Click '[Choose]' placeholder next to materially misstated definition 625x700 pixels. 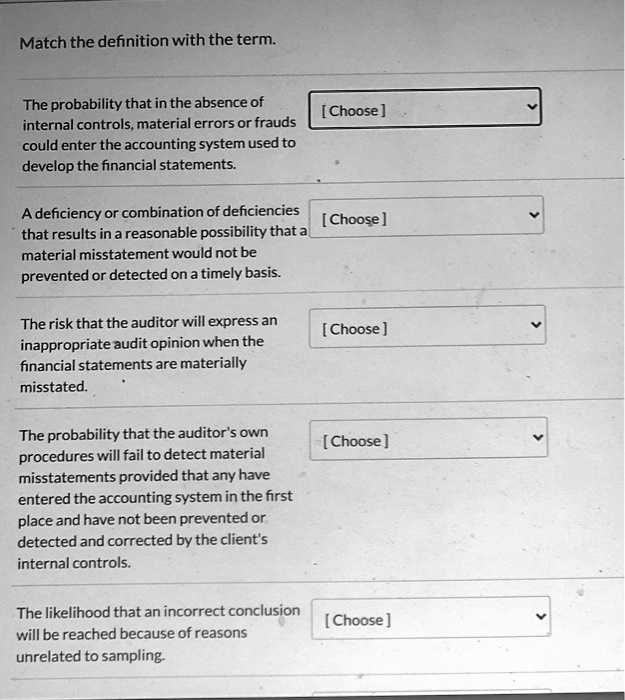355,329
